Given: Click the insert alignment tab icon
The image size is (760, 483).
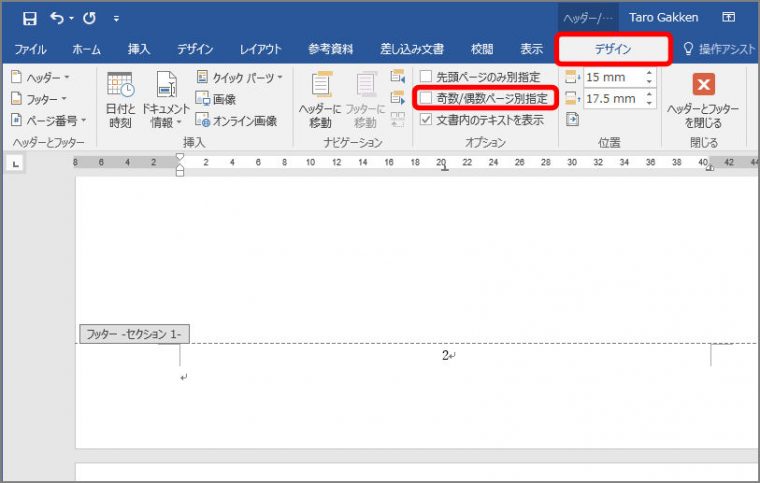Looking at the screenshot, I should tap(572, 119).
